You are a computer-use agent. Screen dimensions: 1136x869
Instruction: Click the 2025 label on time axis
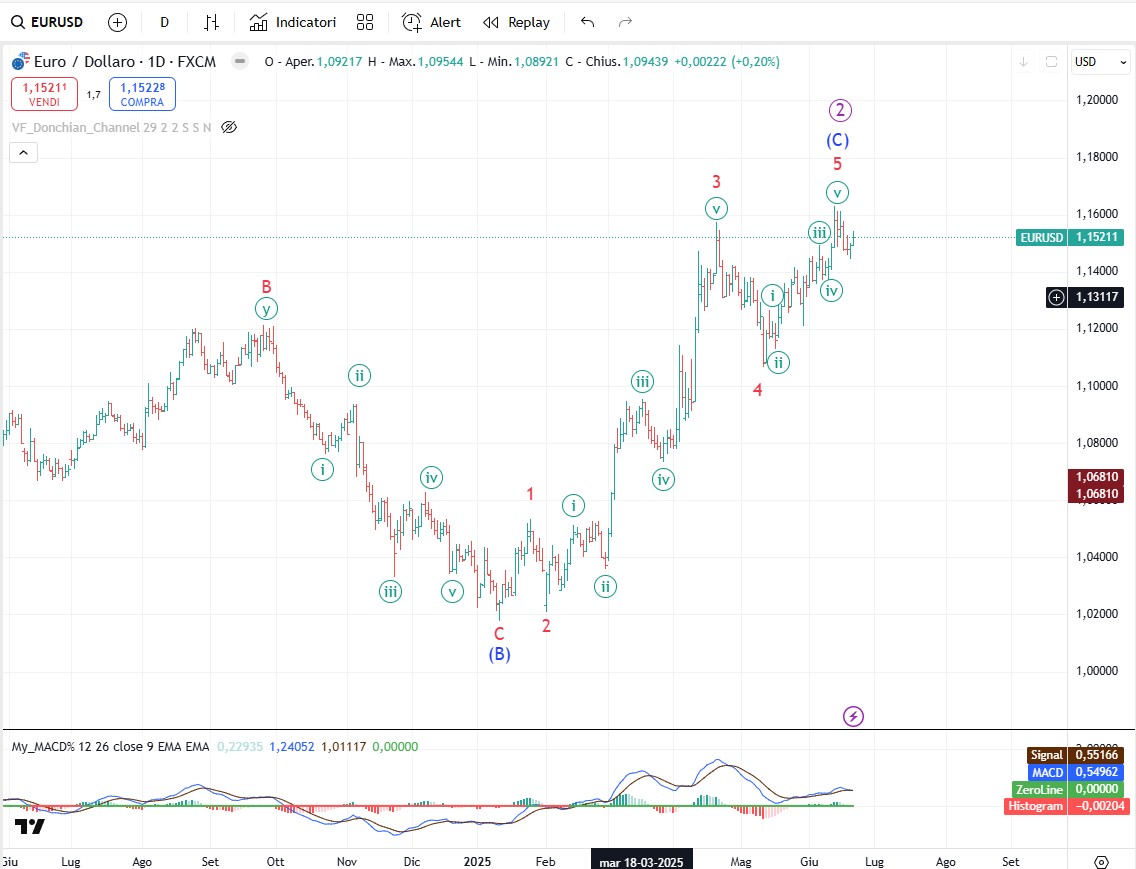[x=477, y=861]
